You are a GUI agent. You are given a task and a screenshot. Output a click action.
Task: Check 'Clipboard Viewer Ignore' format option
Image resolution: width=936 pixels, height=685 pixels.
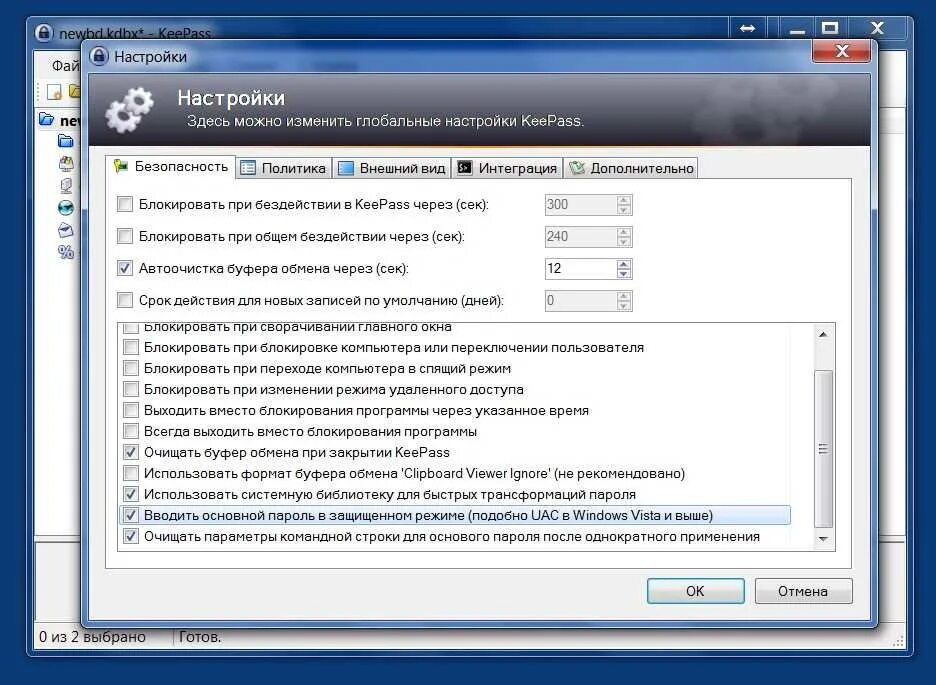[x=131, y=473]
